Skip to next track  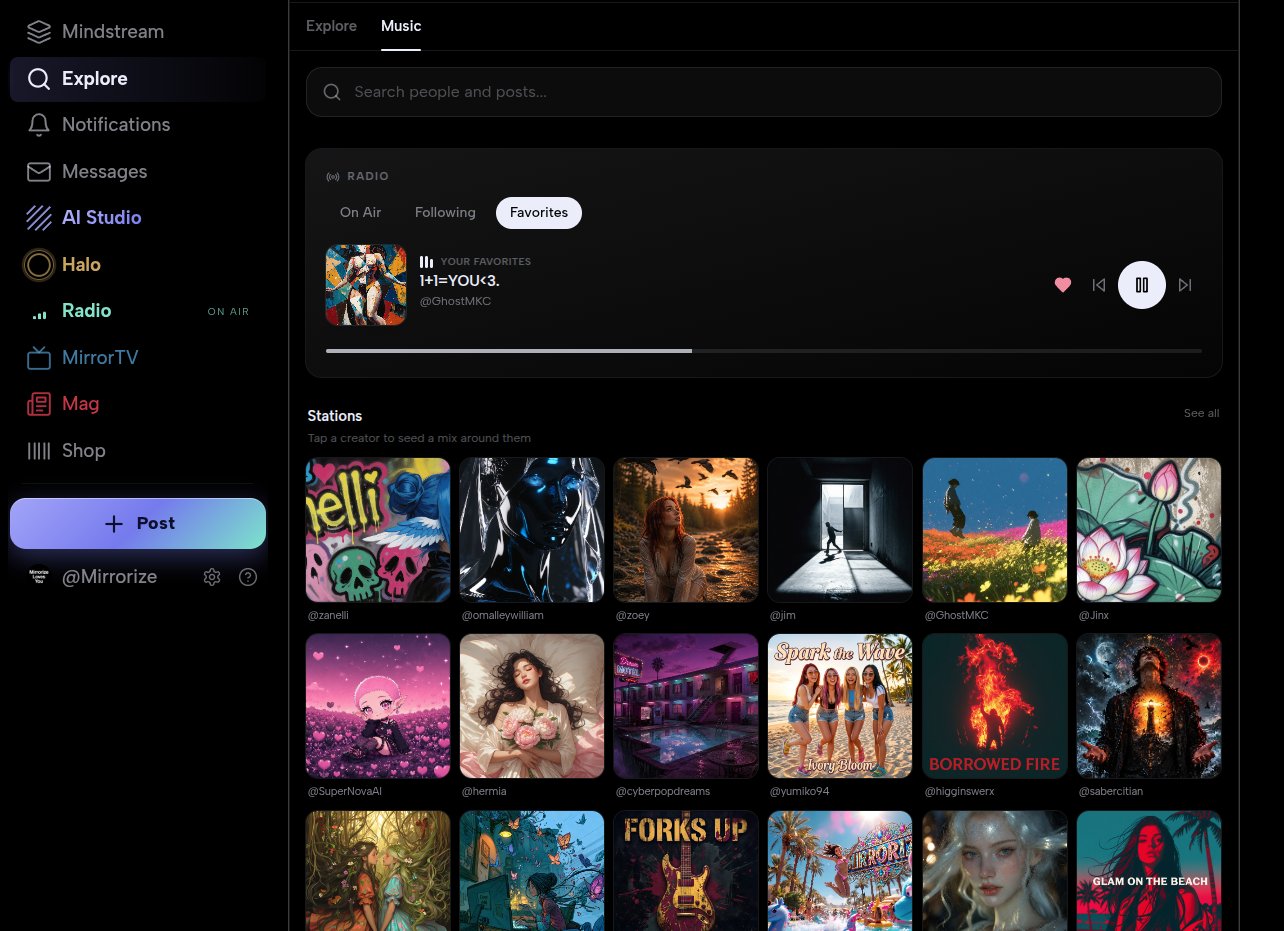point(1185,285)
